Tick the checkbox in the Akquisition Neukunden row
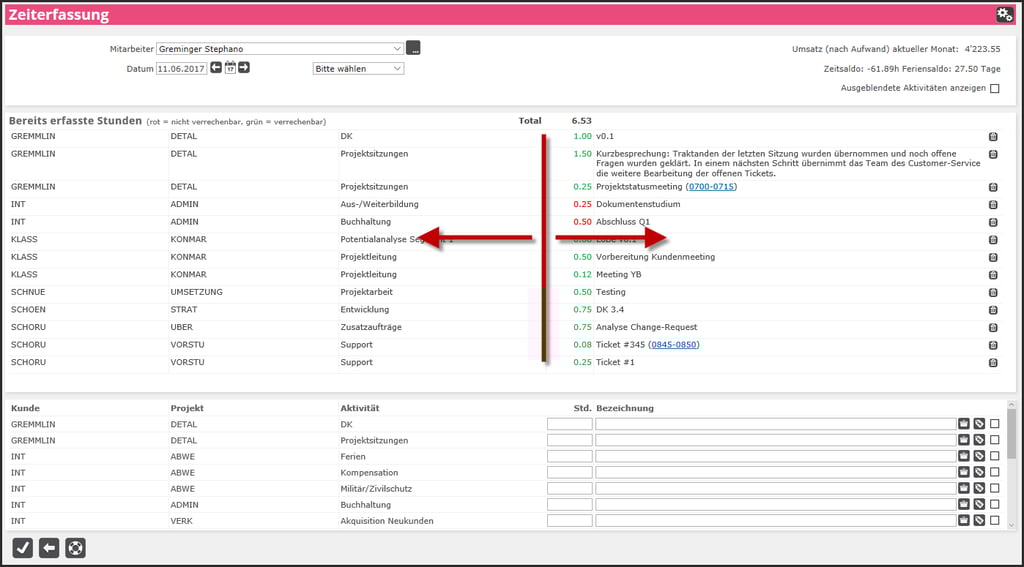Screen dimensions: 1024x567 click(994, 520)
